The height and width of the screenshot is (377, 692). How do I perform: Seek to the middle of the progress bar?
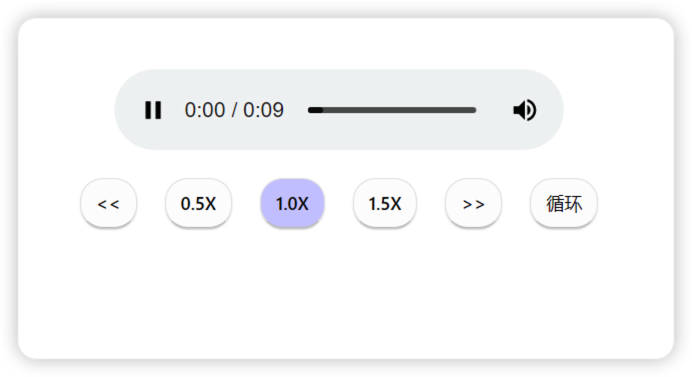click(392, 110)
